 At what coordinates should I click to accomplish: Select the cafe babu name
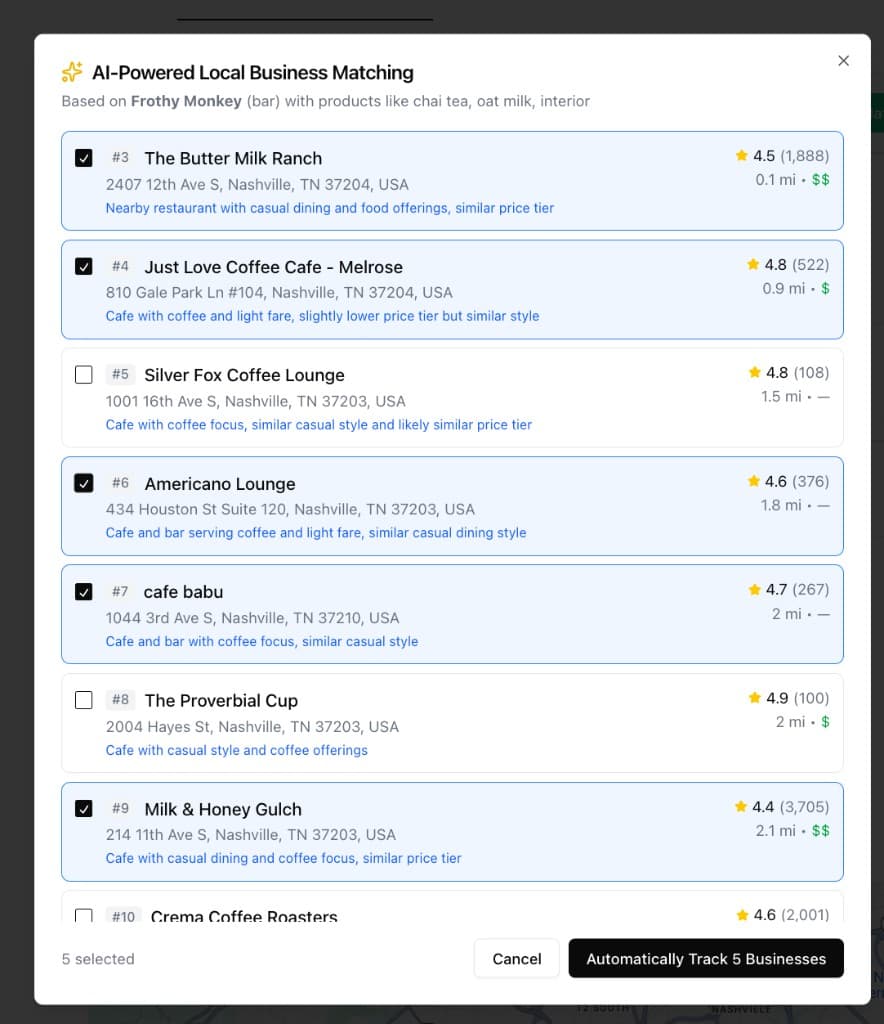click(x=183, y=592)
